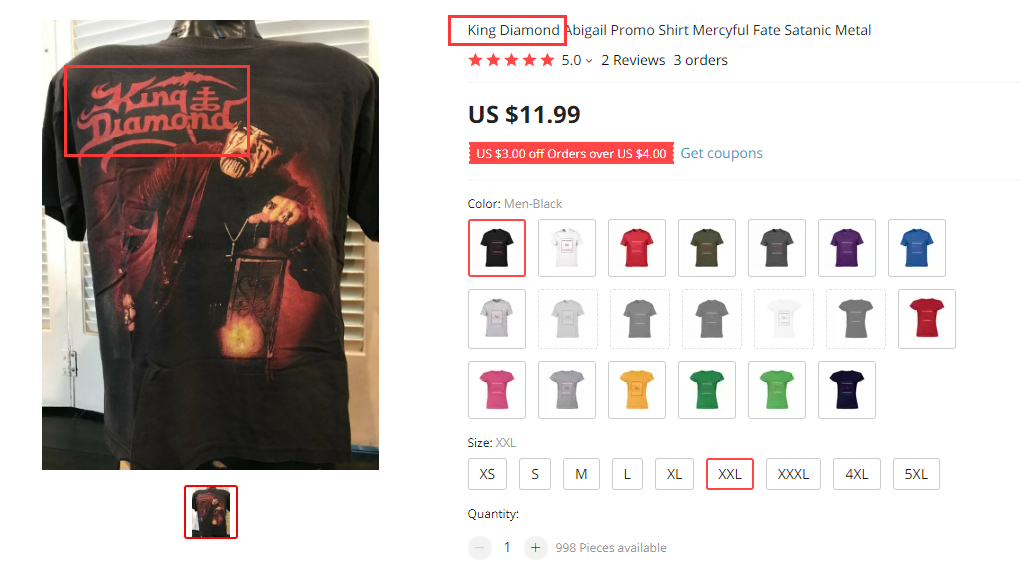Select the pink women's t-shirt variant
Viewport: 1028px width, 573px height.
497,390
